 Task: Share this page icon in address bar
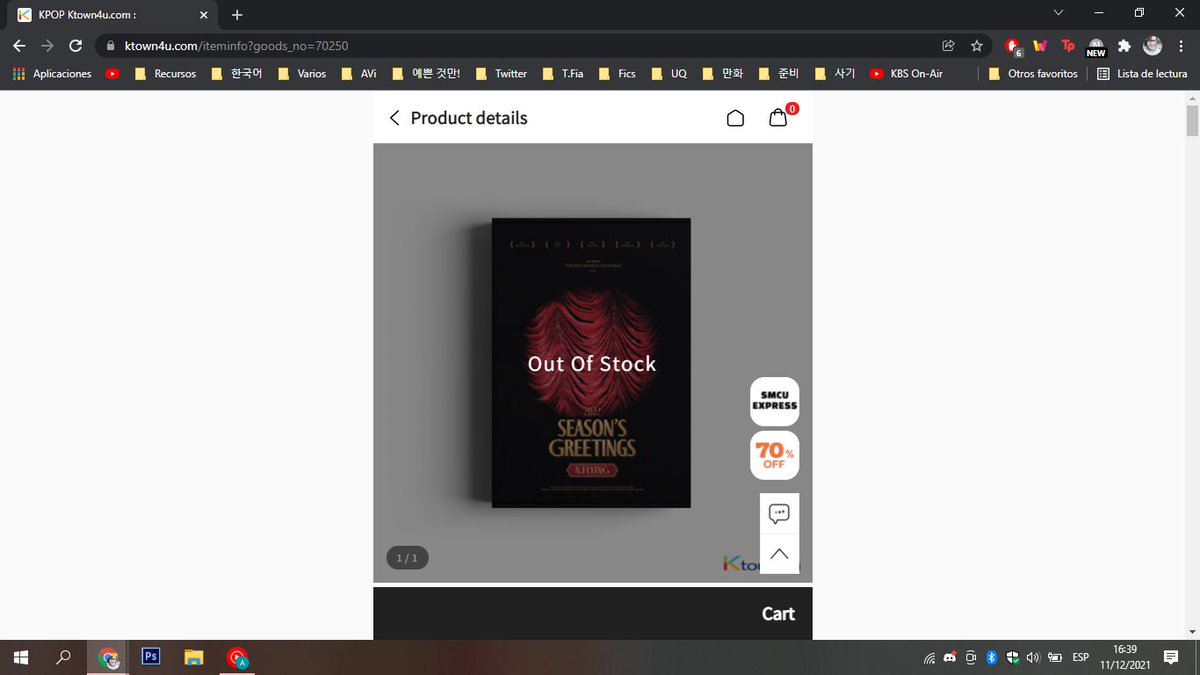pyautogui.click(x=948, y=46)
